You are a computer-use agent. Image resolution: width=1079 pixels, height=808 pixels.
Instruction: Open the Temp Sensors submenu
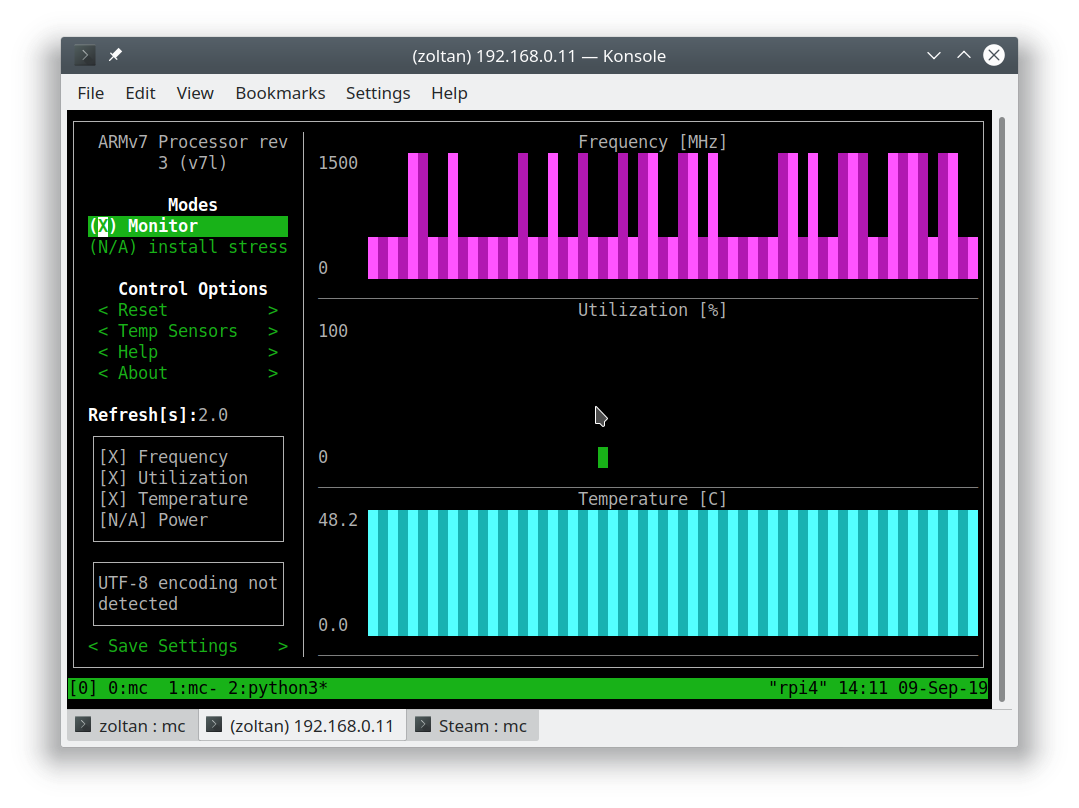coord(177,331)
